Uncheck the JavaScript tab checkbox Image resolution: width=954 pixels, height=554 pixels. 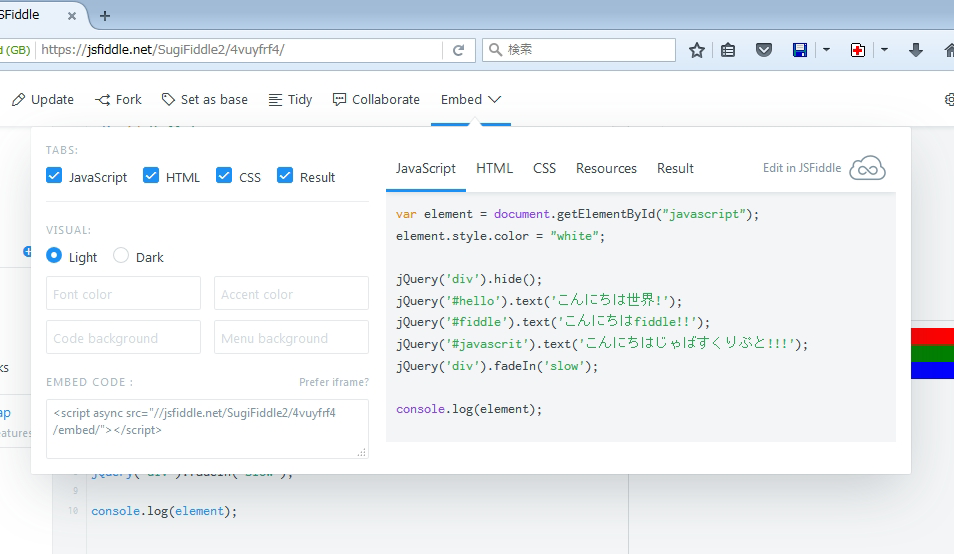55,176
